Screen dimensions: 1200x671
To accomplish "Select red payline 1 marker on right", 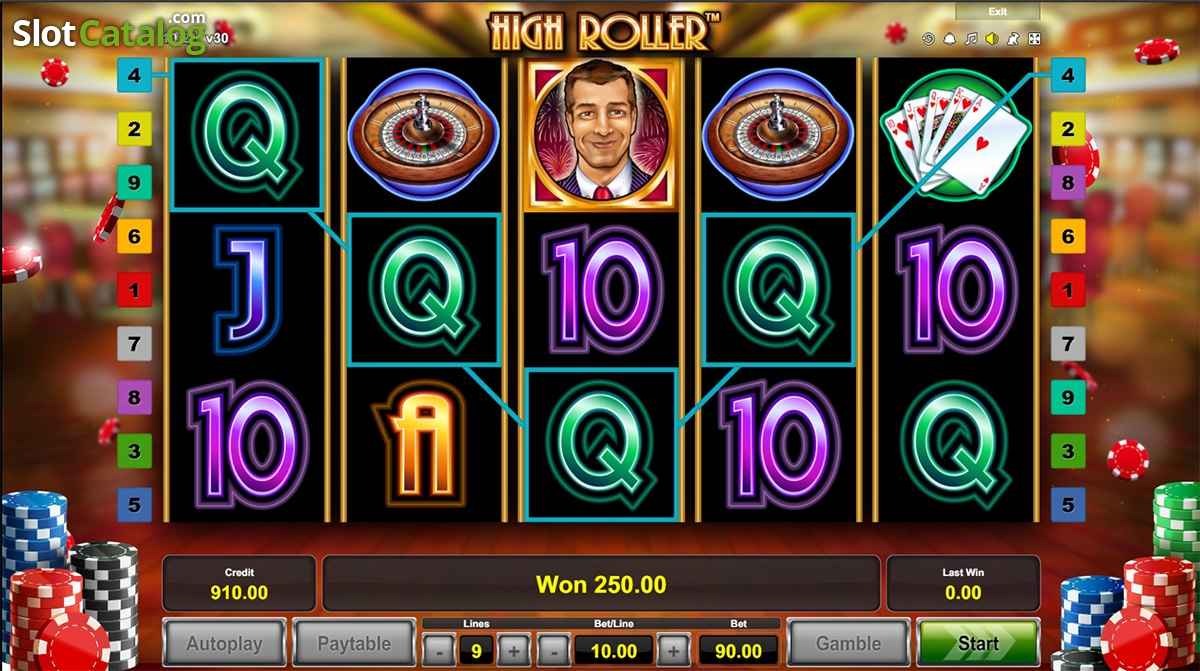I will coord(1068,291).
